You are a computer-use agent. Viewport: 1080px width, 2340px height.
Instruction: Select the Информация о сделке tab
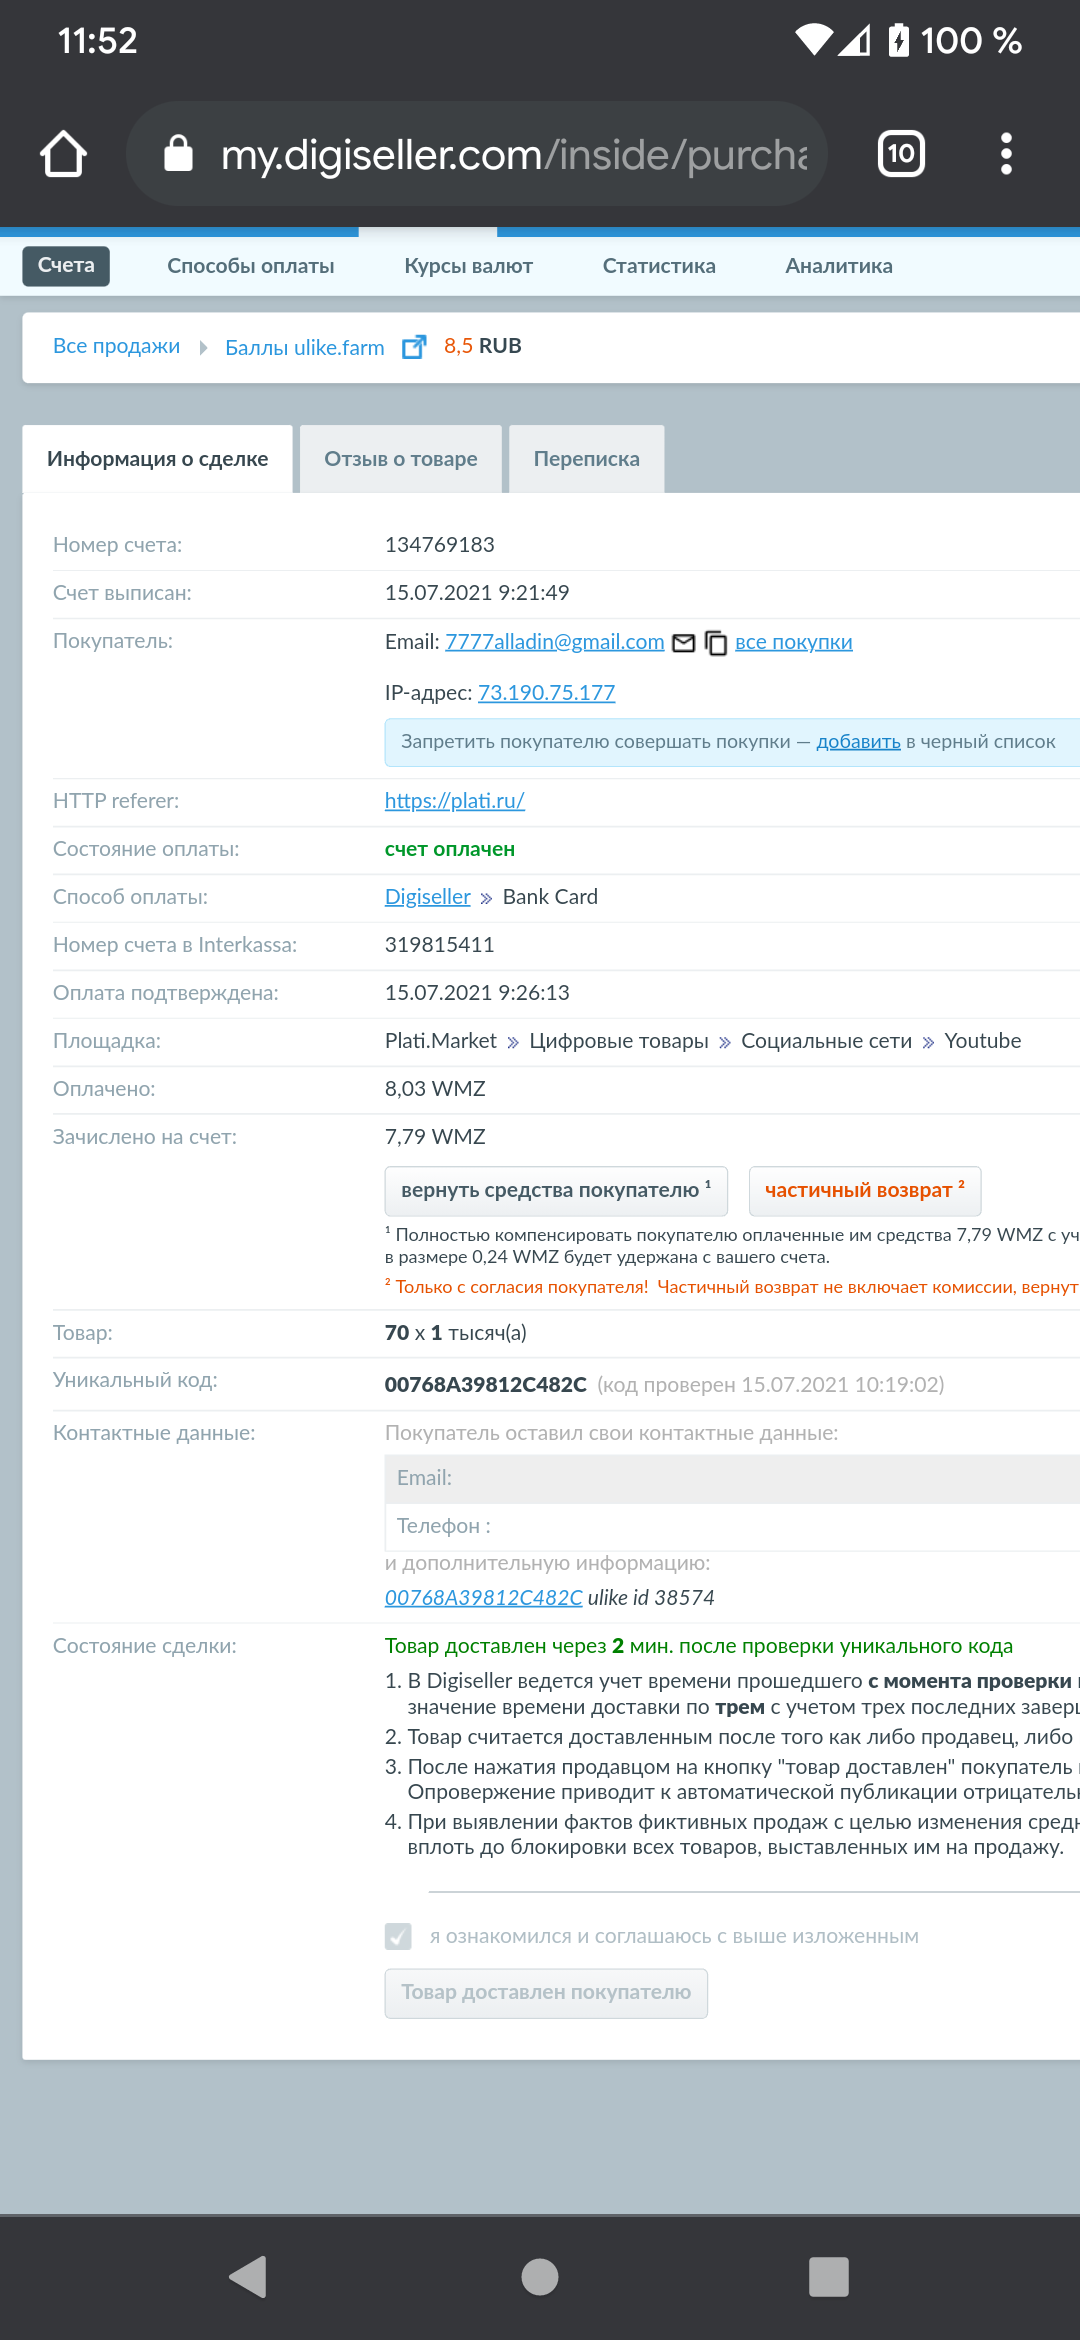point(158,459)
